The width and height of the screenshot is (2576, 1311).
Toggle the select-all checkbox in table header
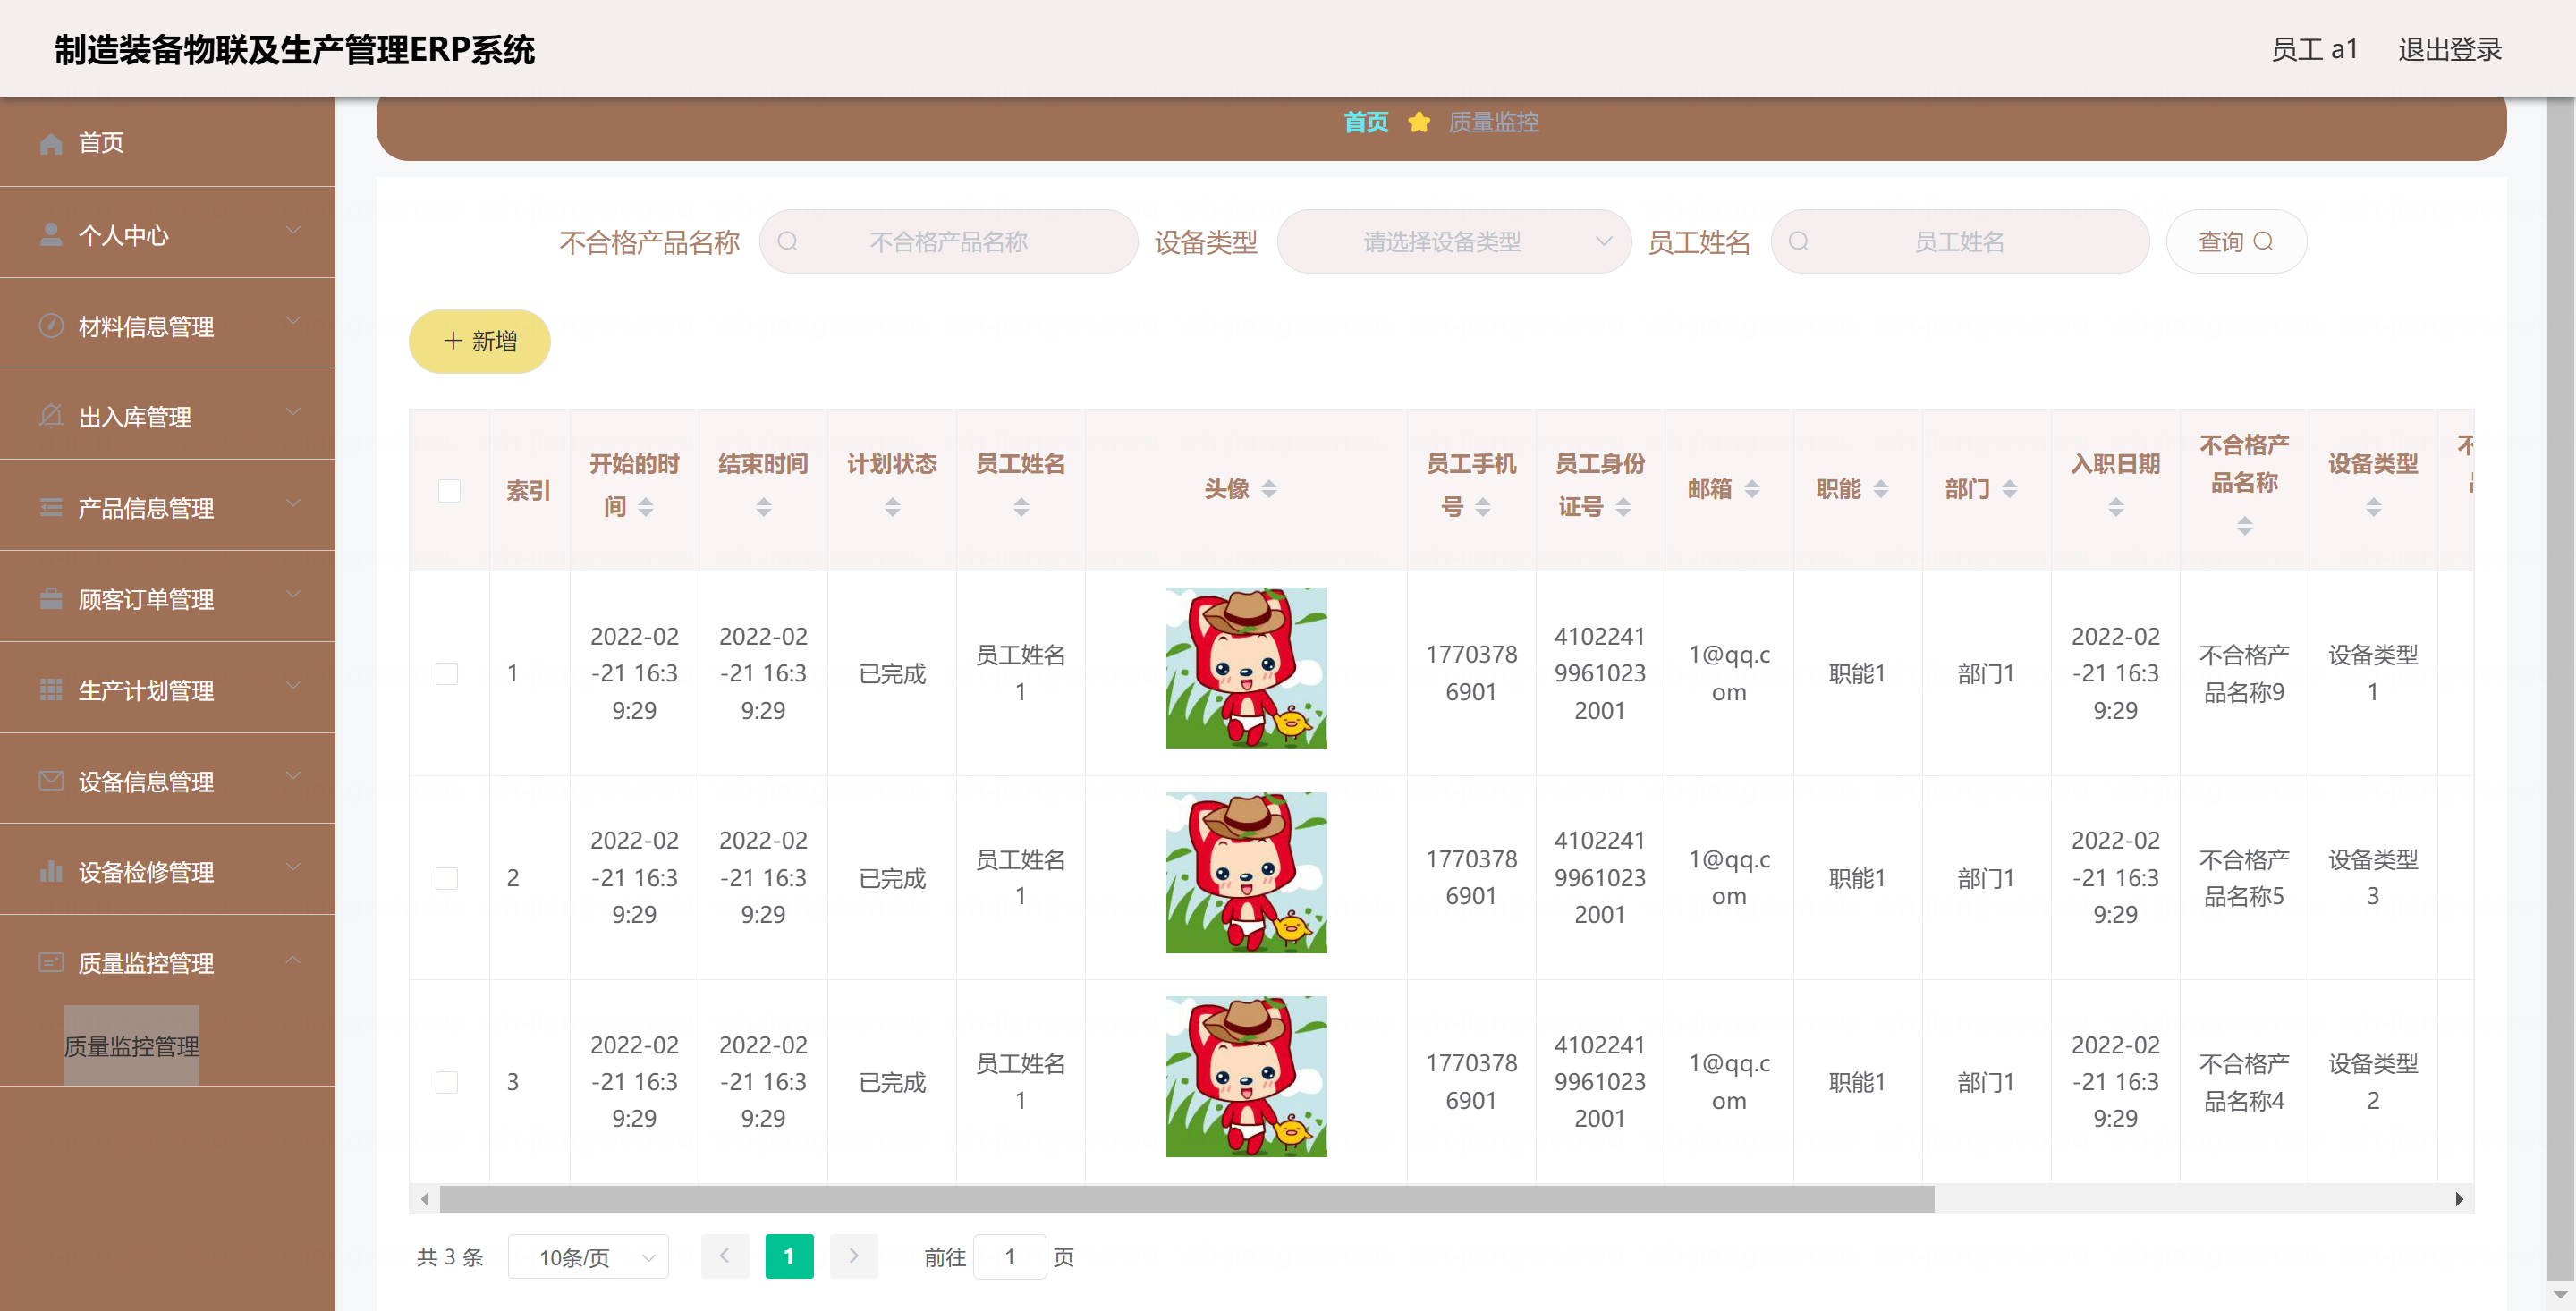(449, 490)
